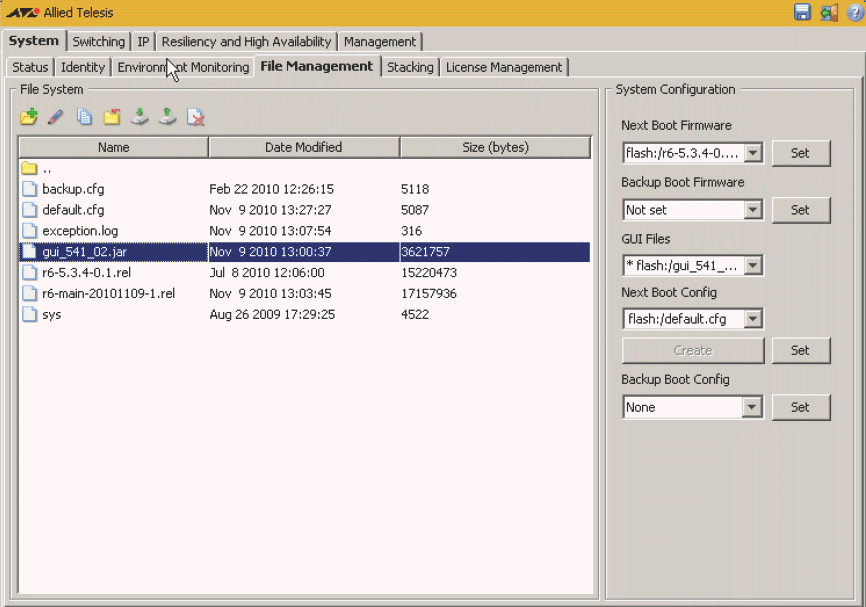866x607 pixels.
Task: Click the size value 3621757
Action: [x=425, y=252]
